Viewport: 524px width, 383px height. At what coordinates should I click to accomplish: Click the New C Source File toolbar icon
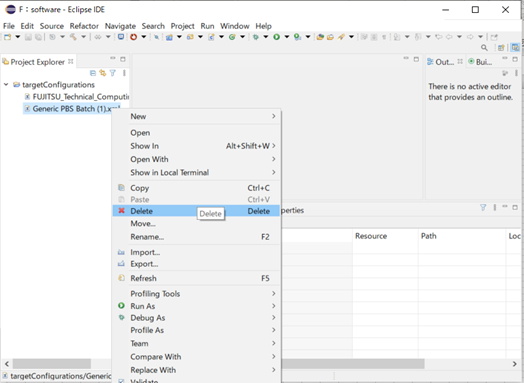(x=211, y=37)
